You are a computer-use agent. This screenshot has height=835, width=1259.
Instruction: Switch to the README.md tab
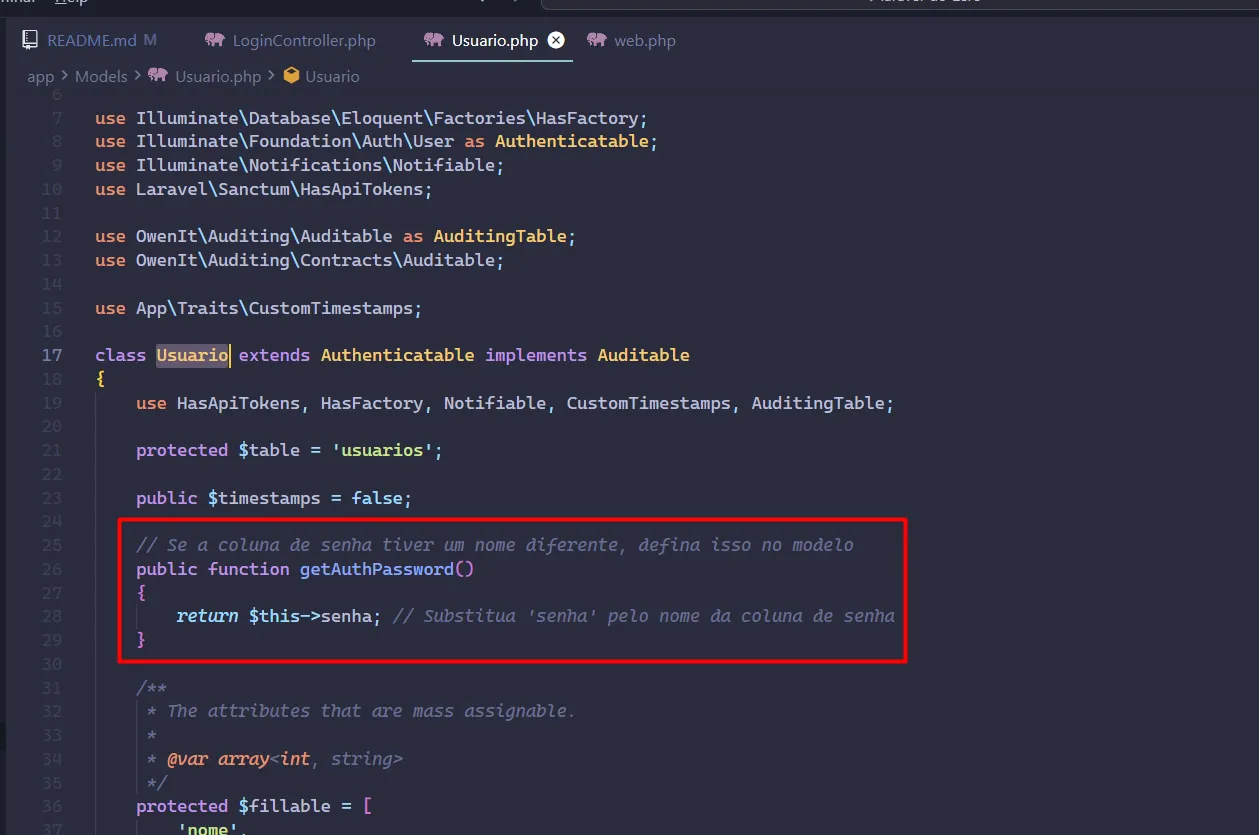point(90,40)
